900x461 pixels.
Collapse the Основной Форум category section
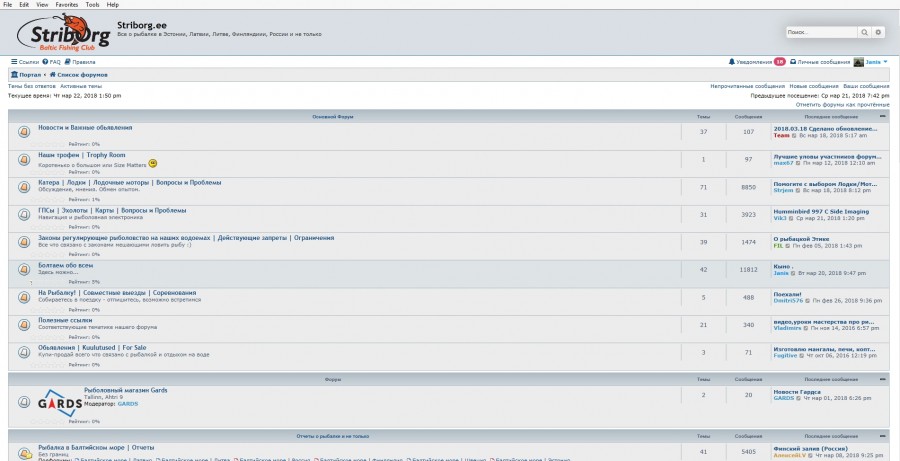click(882, 116)
